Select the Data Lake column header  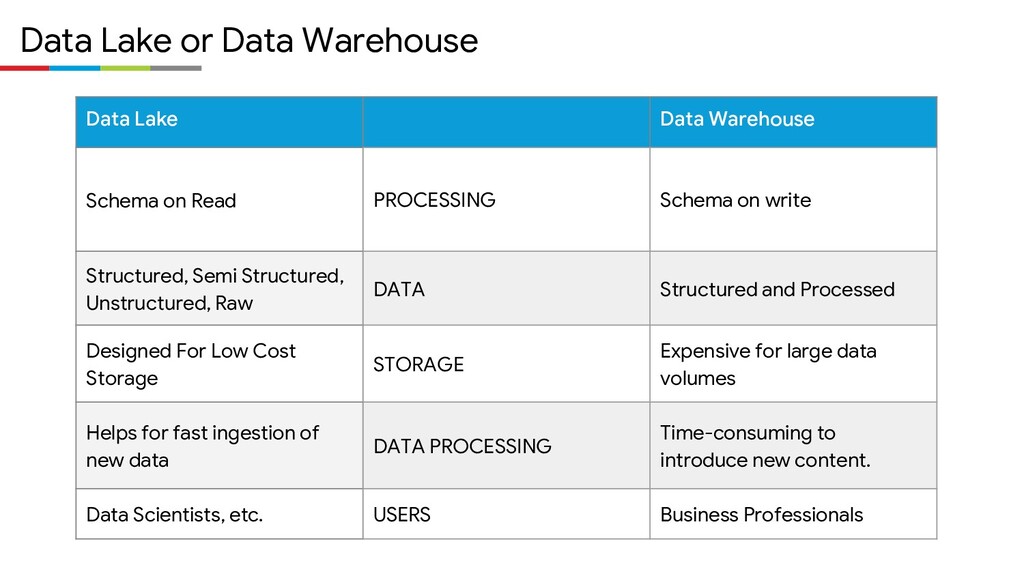click(219, 122)
